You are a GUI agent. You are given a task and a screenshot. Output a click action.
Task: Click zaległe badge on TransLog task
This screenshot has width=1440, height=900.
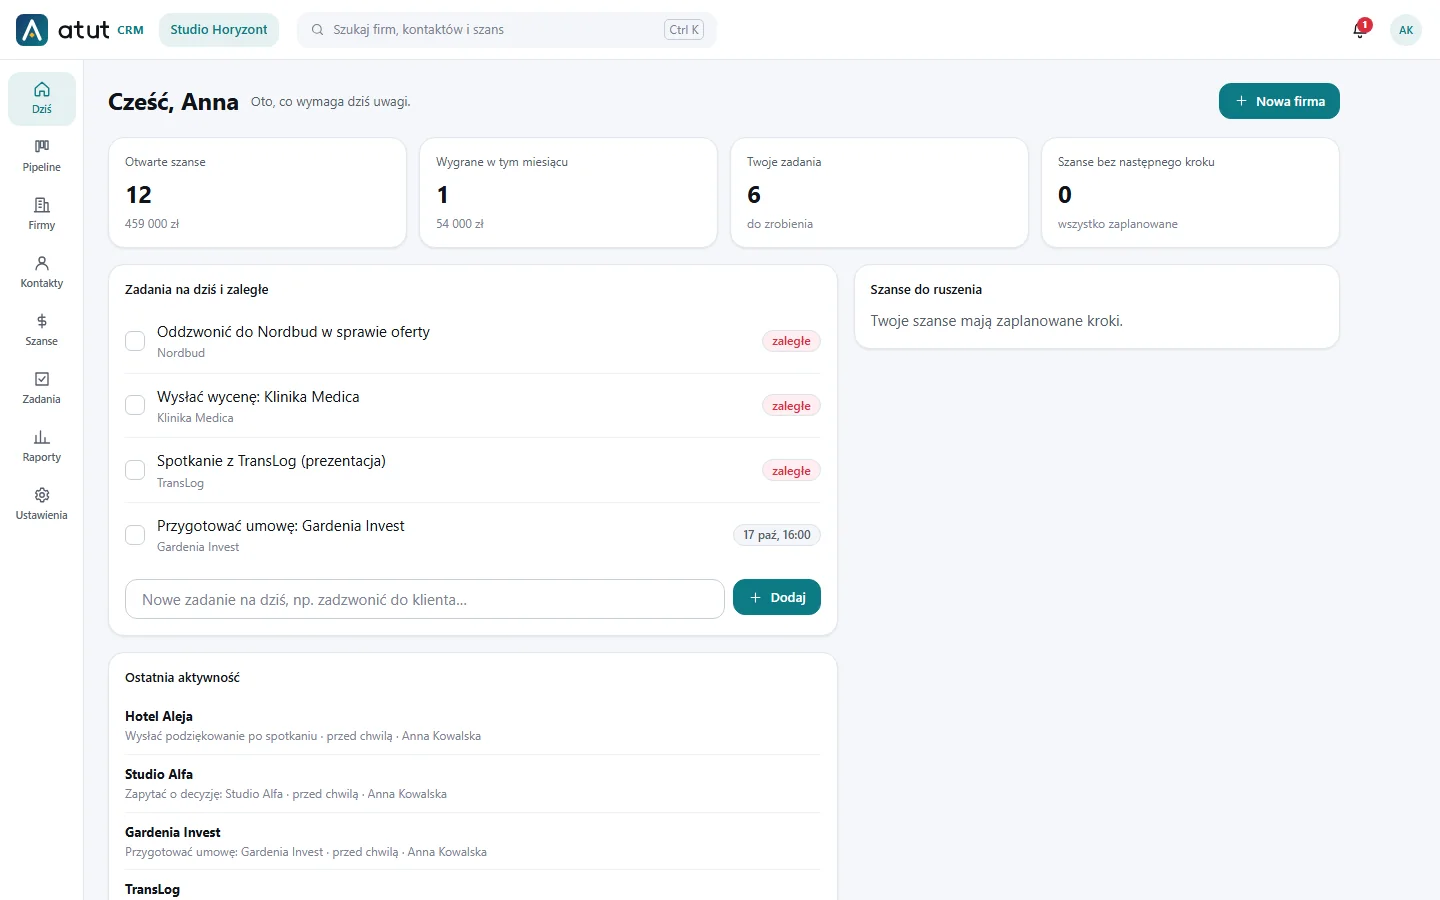pos(791,471)
